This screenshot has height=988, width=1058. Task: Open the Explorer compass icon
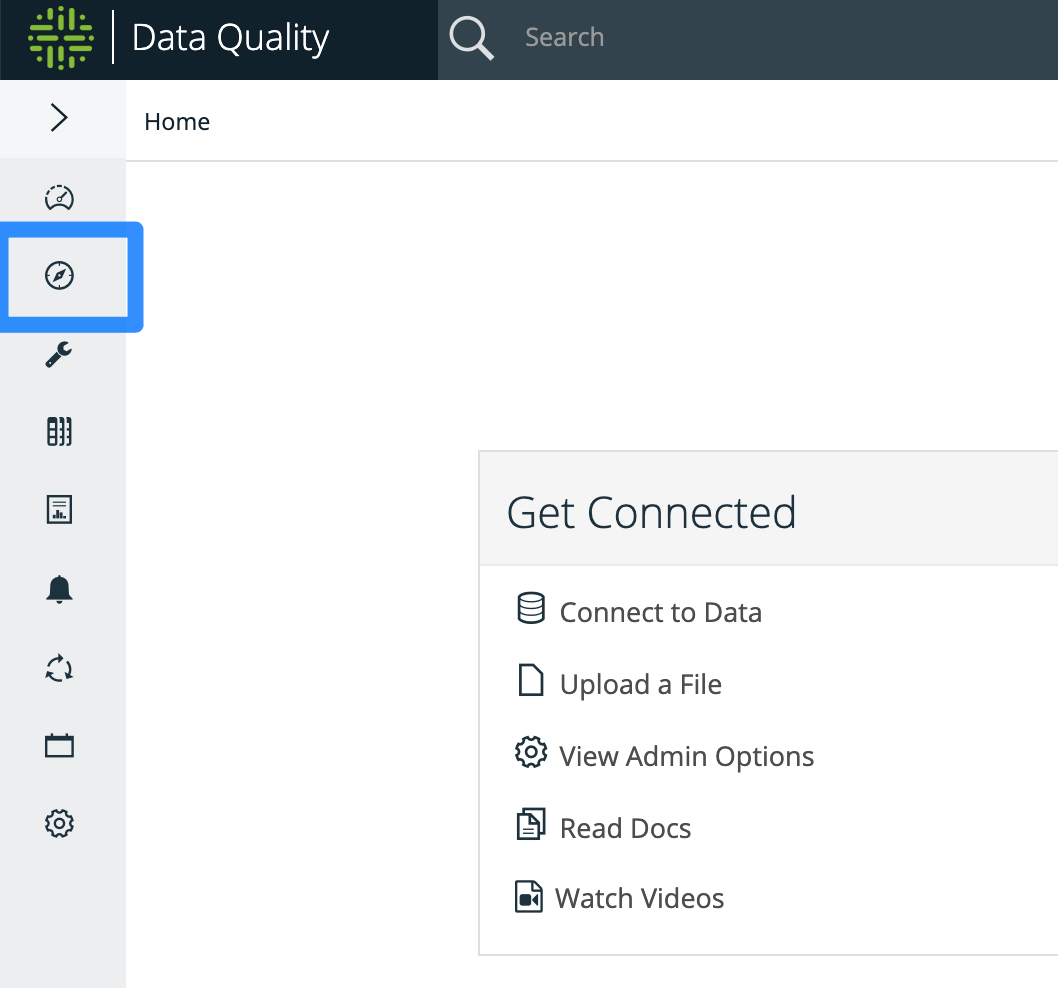click(x=60, y=276)
